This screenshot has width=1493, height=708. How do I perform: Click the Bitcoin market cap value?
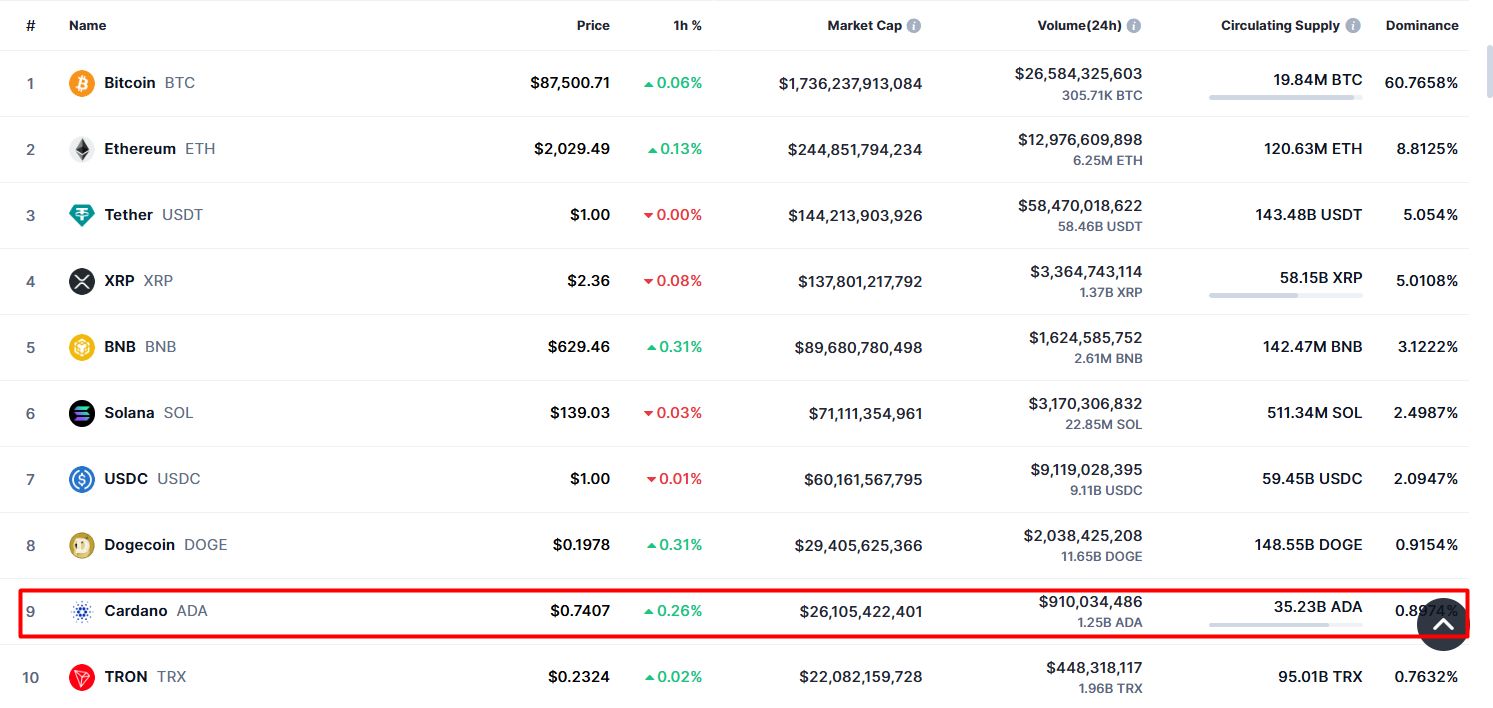pyautogui.click(x=850, y=84)
